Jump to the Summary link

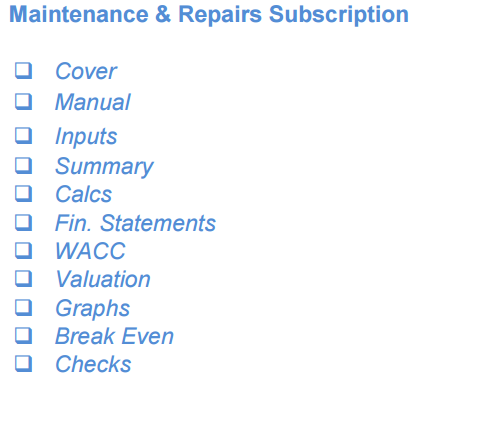click(104, 166)
